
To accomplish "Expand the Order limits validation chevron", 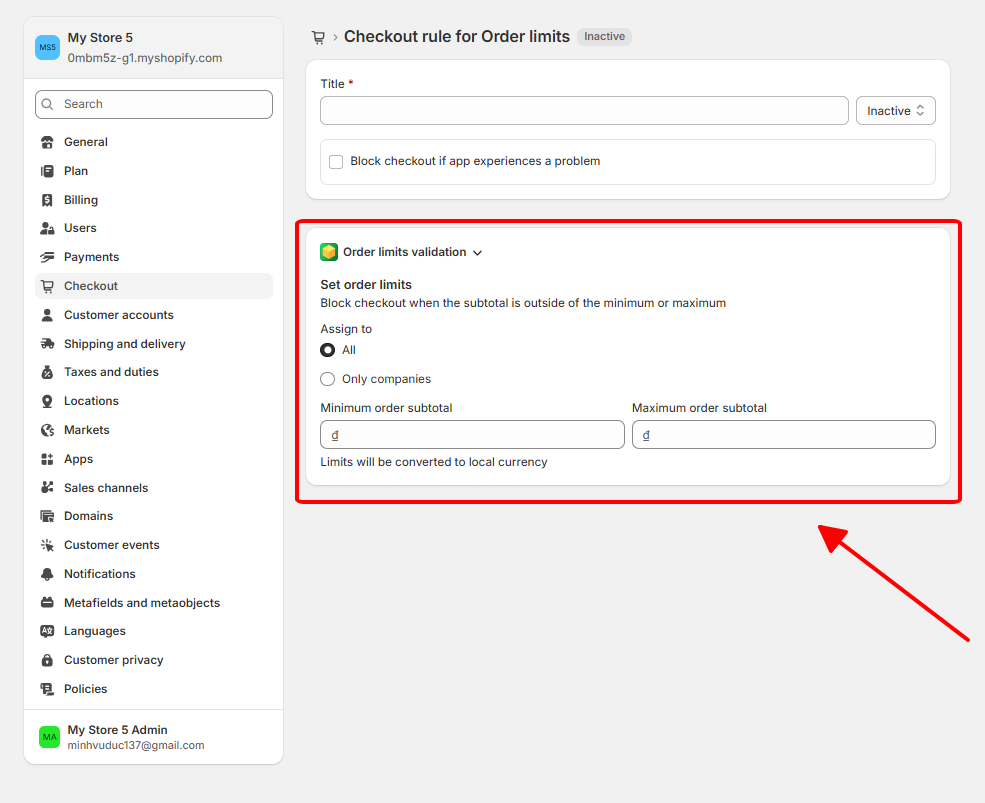I will [477, 253].
